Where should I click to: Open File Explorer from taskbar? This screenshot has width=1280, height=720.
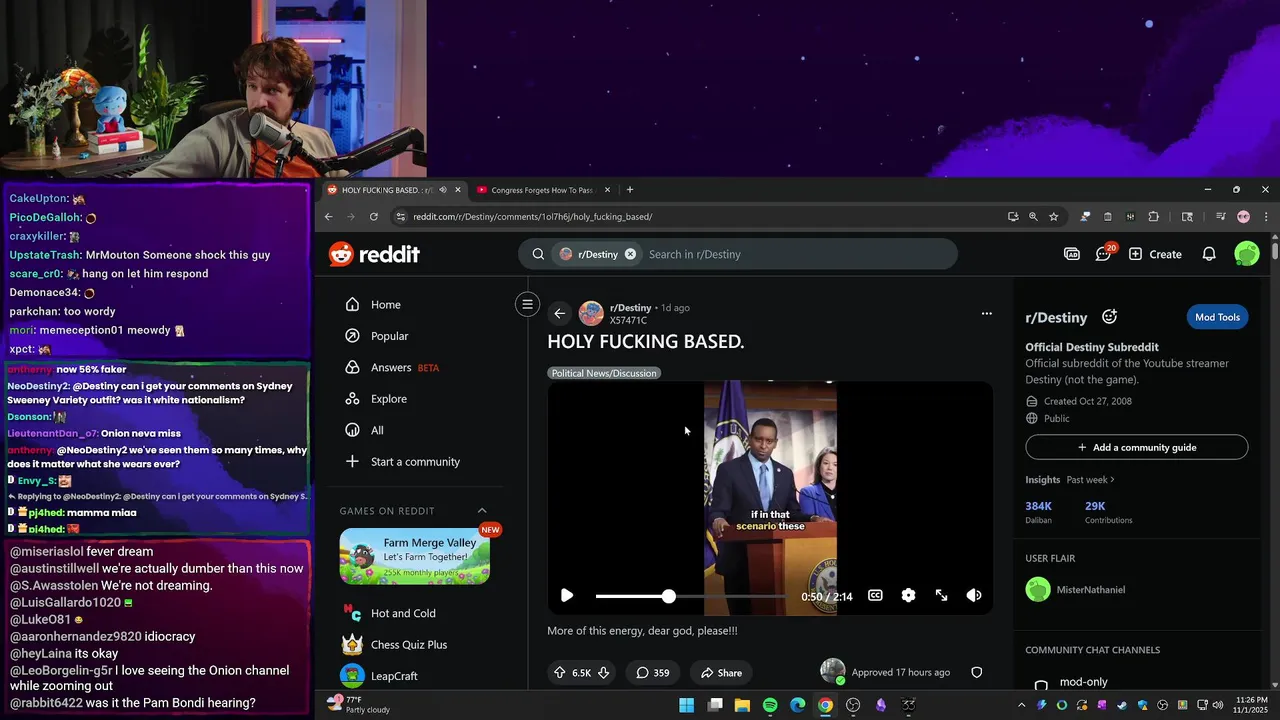pyautogui.click(x=742, y=705)
